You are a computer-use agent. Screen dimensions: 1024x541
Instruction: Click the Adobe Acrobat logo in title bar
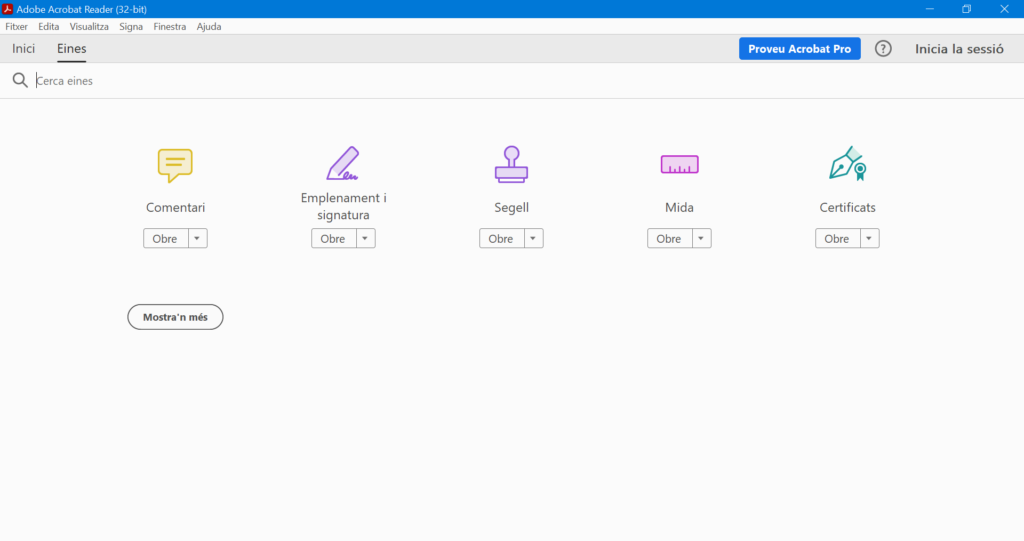pos(8,9)
